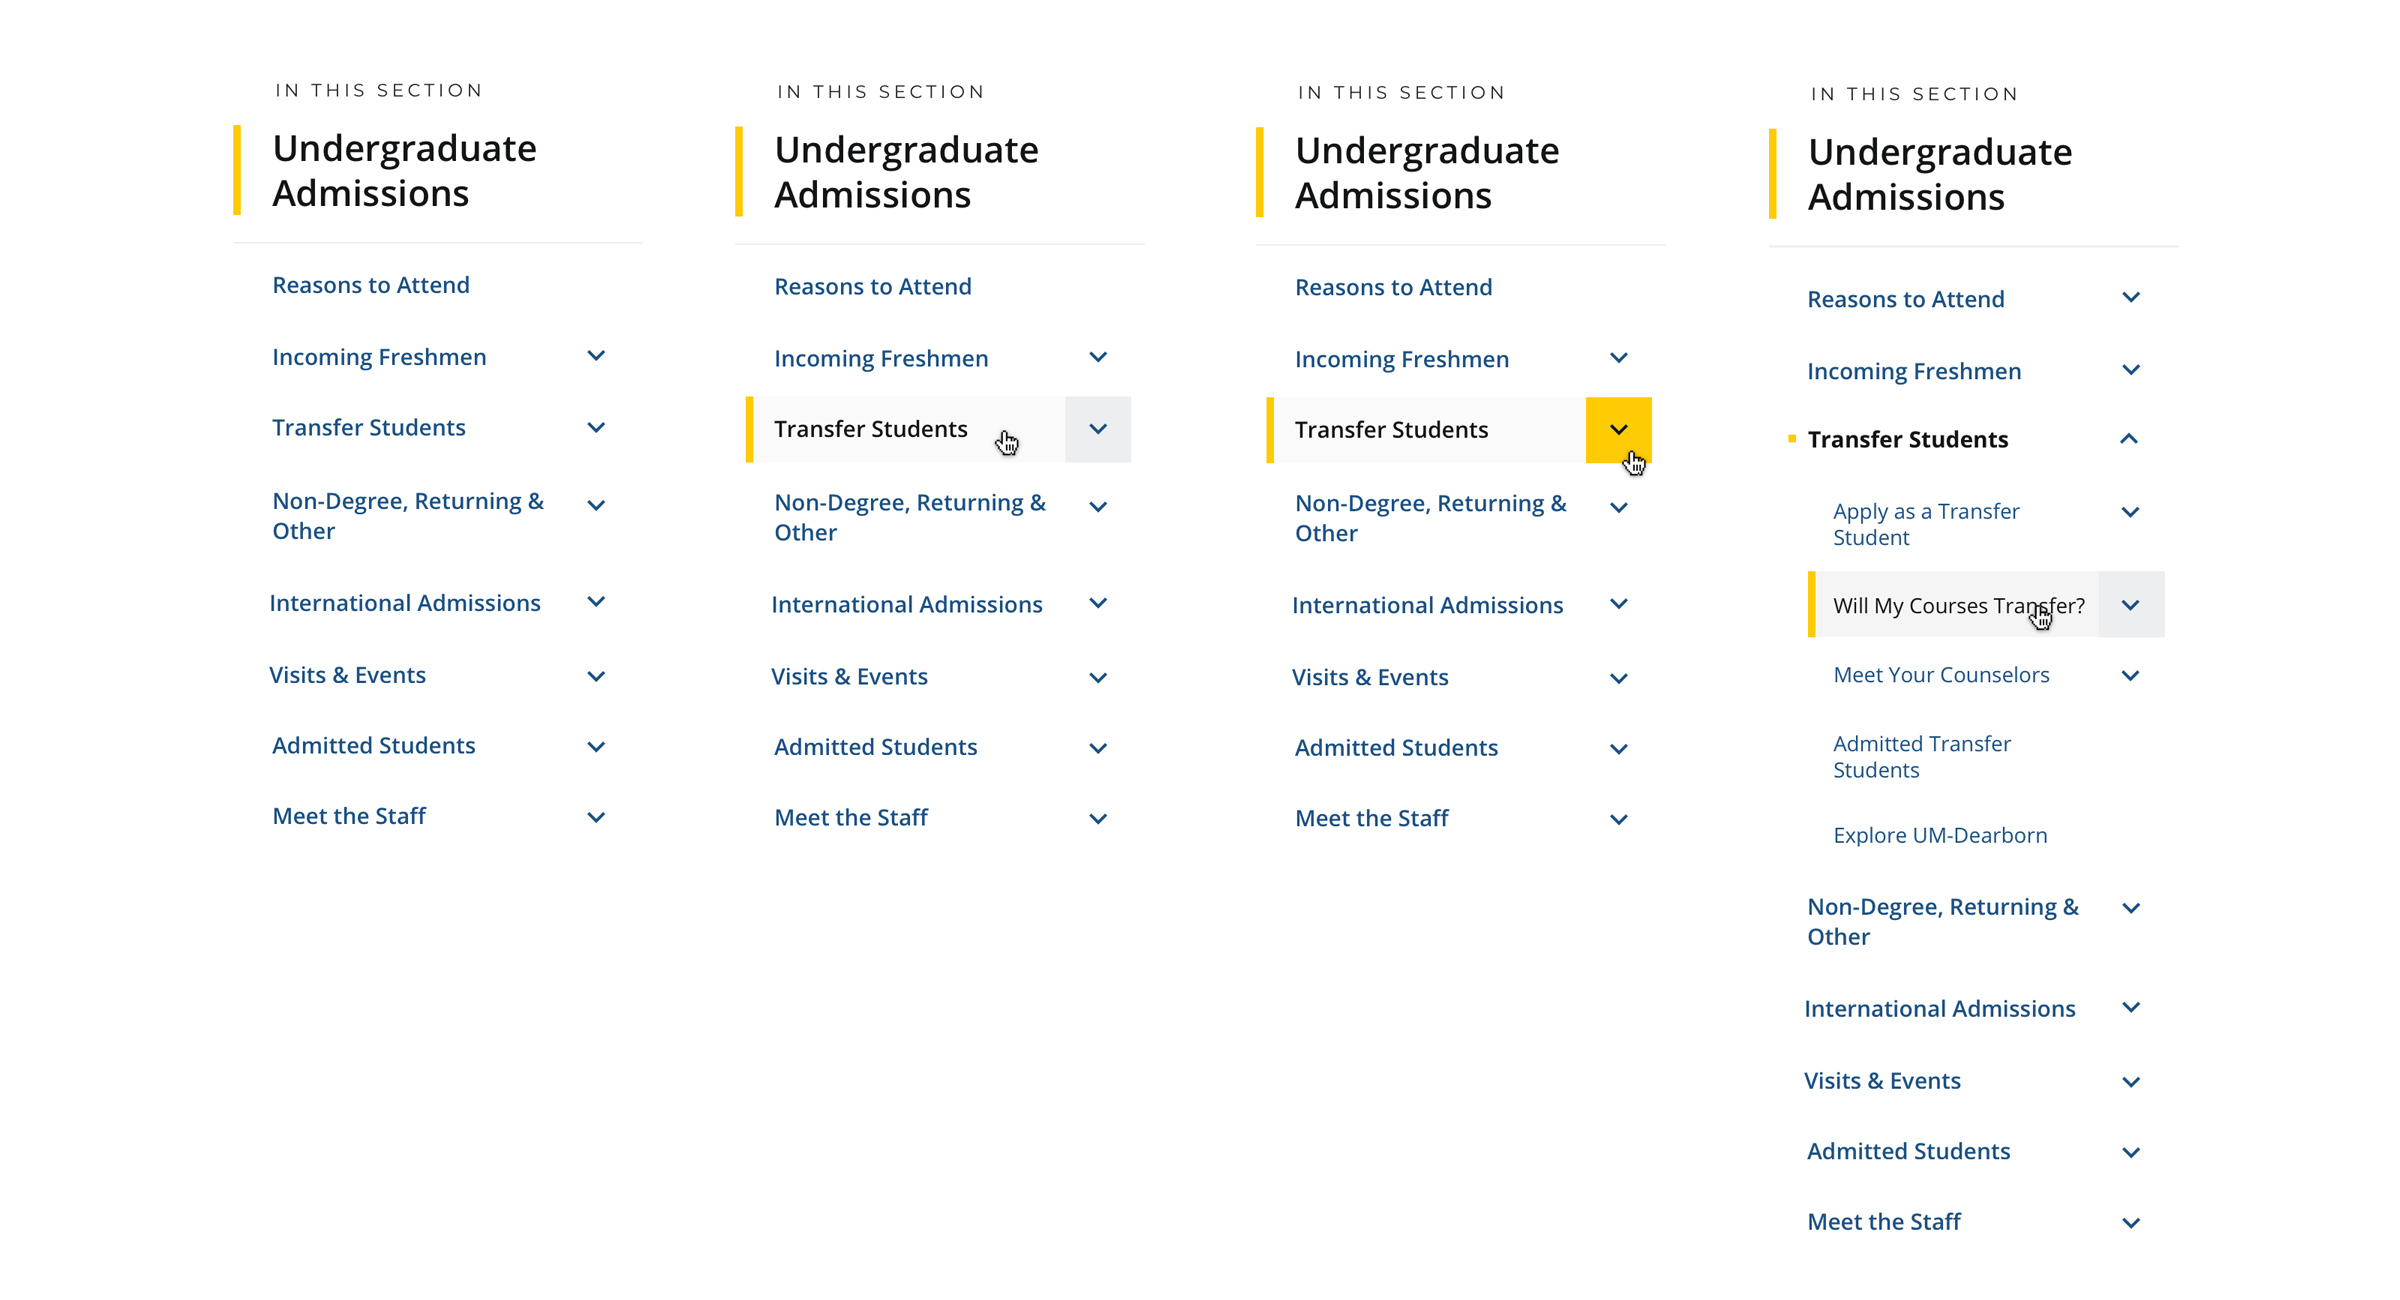Open the Explore UM-Dearborn page
Screen dimensions: 2400x1300
coord(1940,834)
